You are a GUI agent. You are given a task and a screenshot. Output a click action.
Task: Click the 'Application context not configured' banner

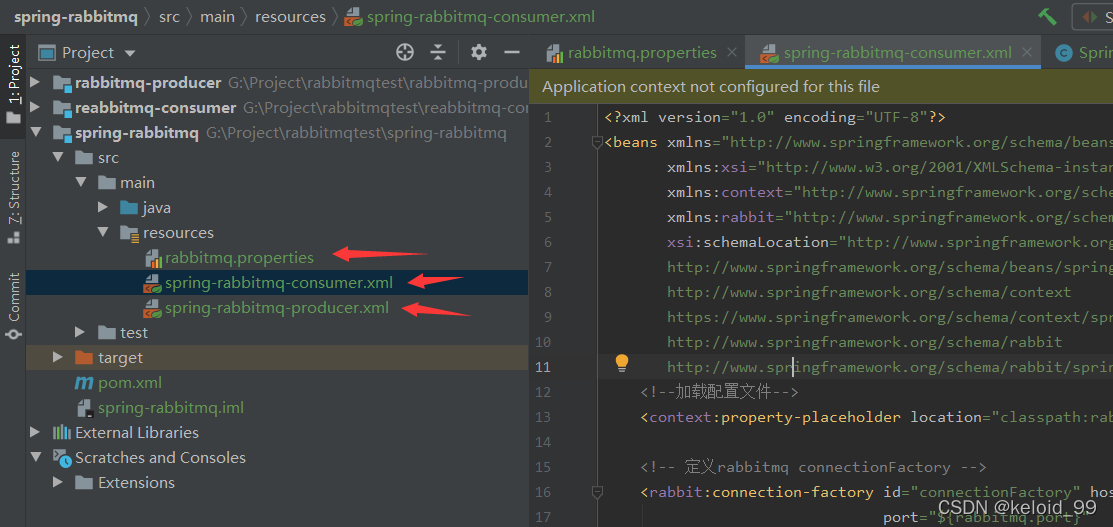coord(821,87)
